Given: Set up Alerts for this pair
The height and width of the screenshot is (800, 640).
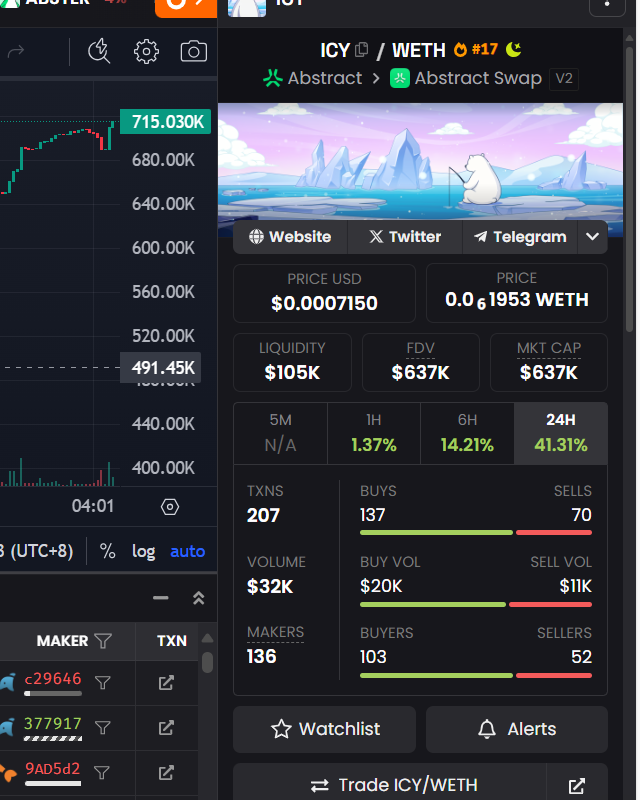Looking at the screenshot, I should click(516, 729).
